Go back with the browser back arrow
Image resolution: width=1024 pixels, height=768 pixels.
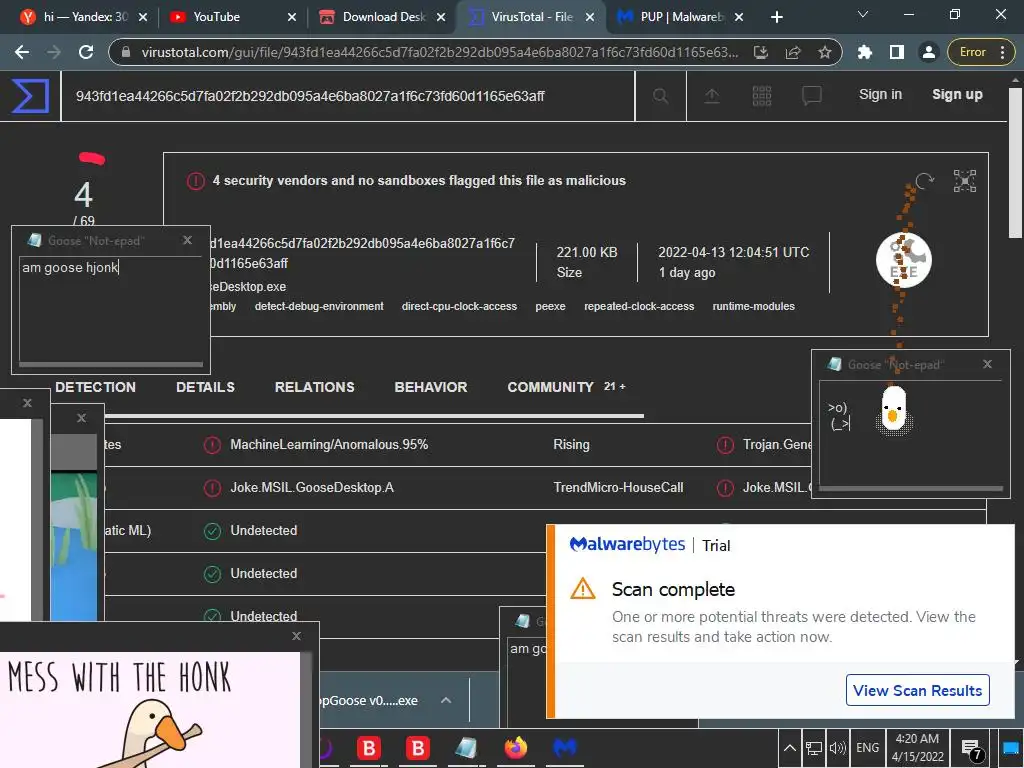[22, 52]
